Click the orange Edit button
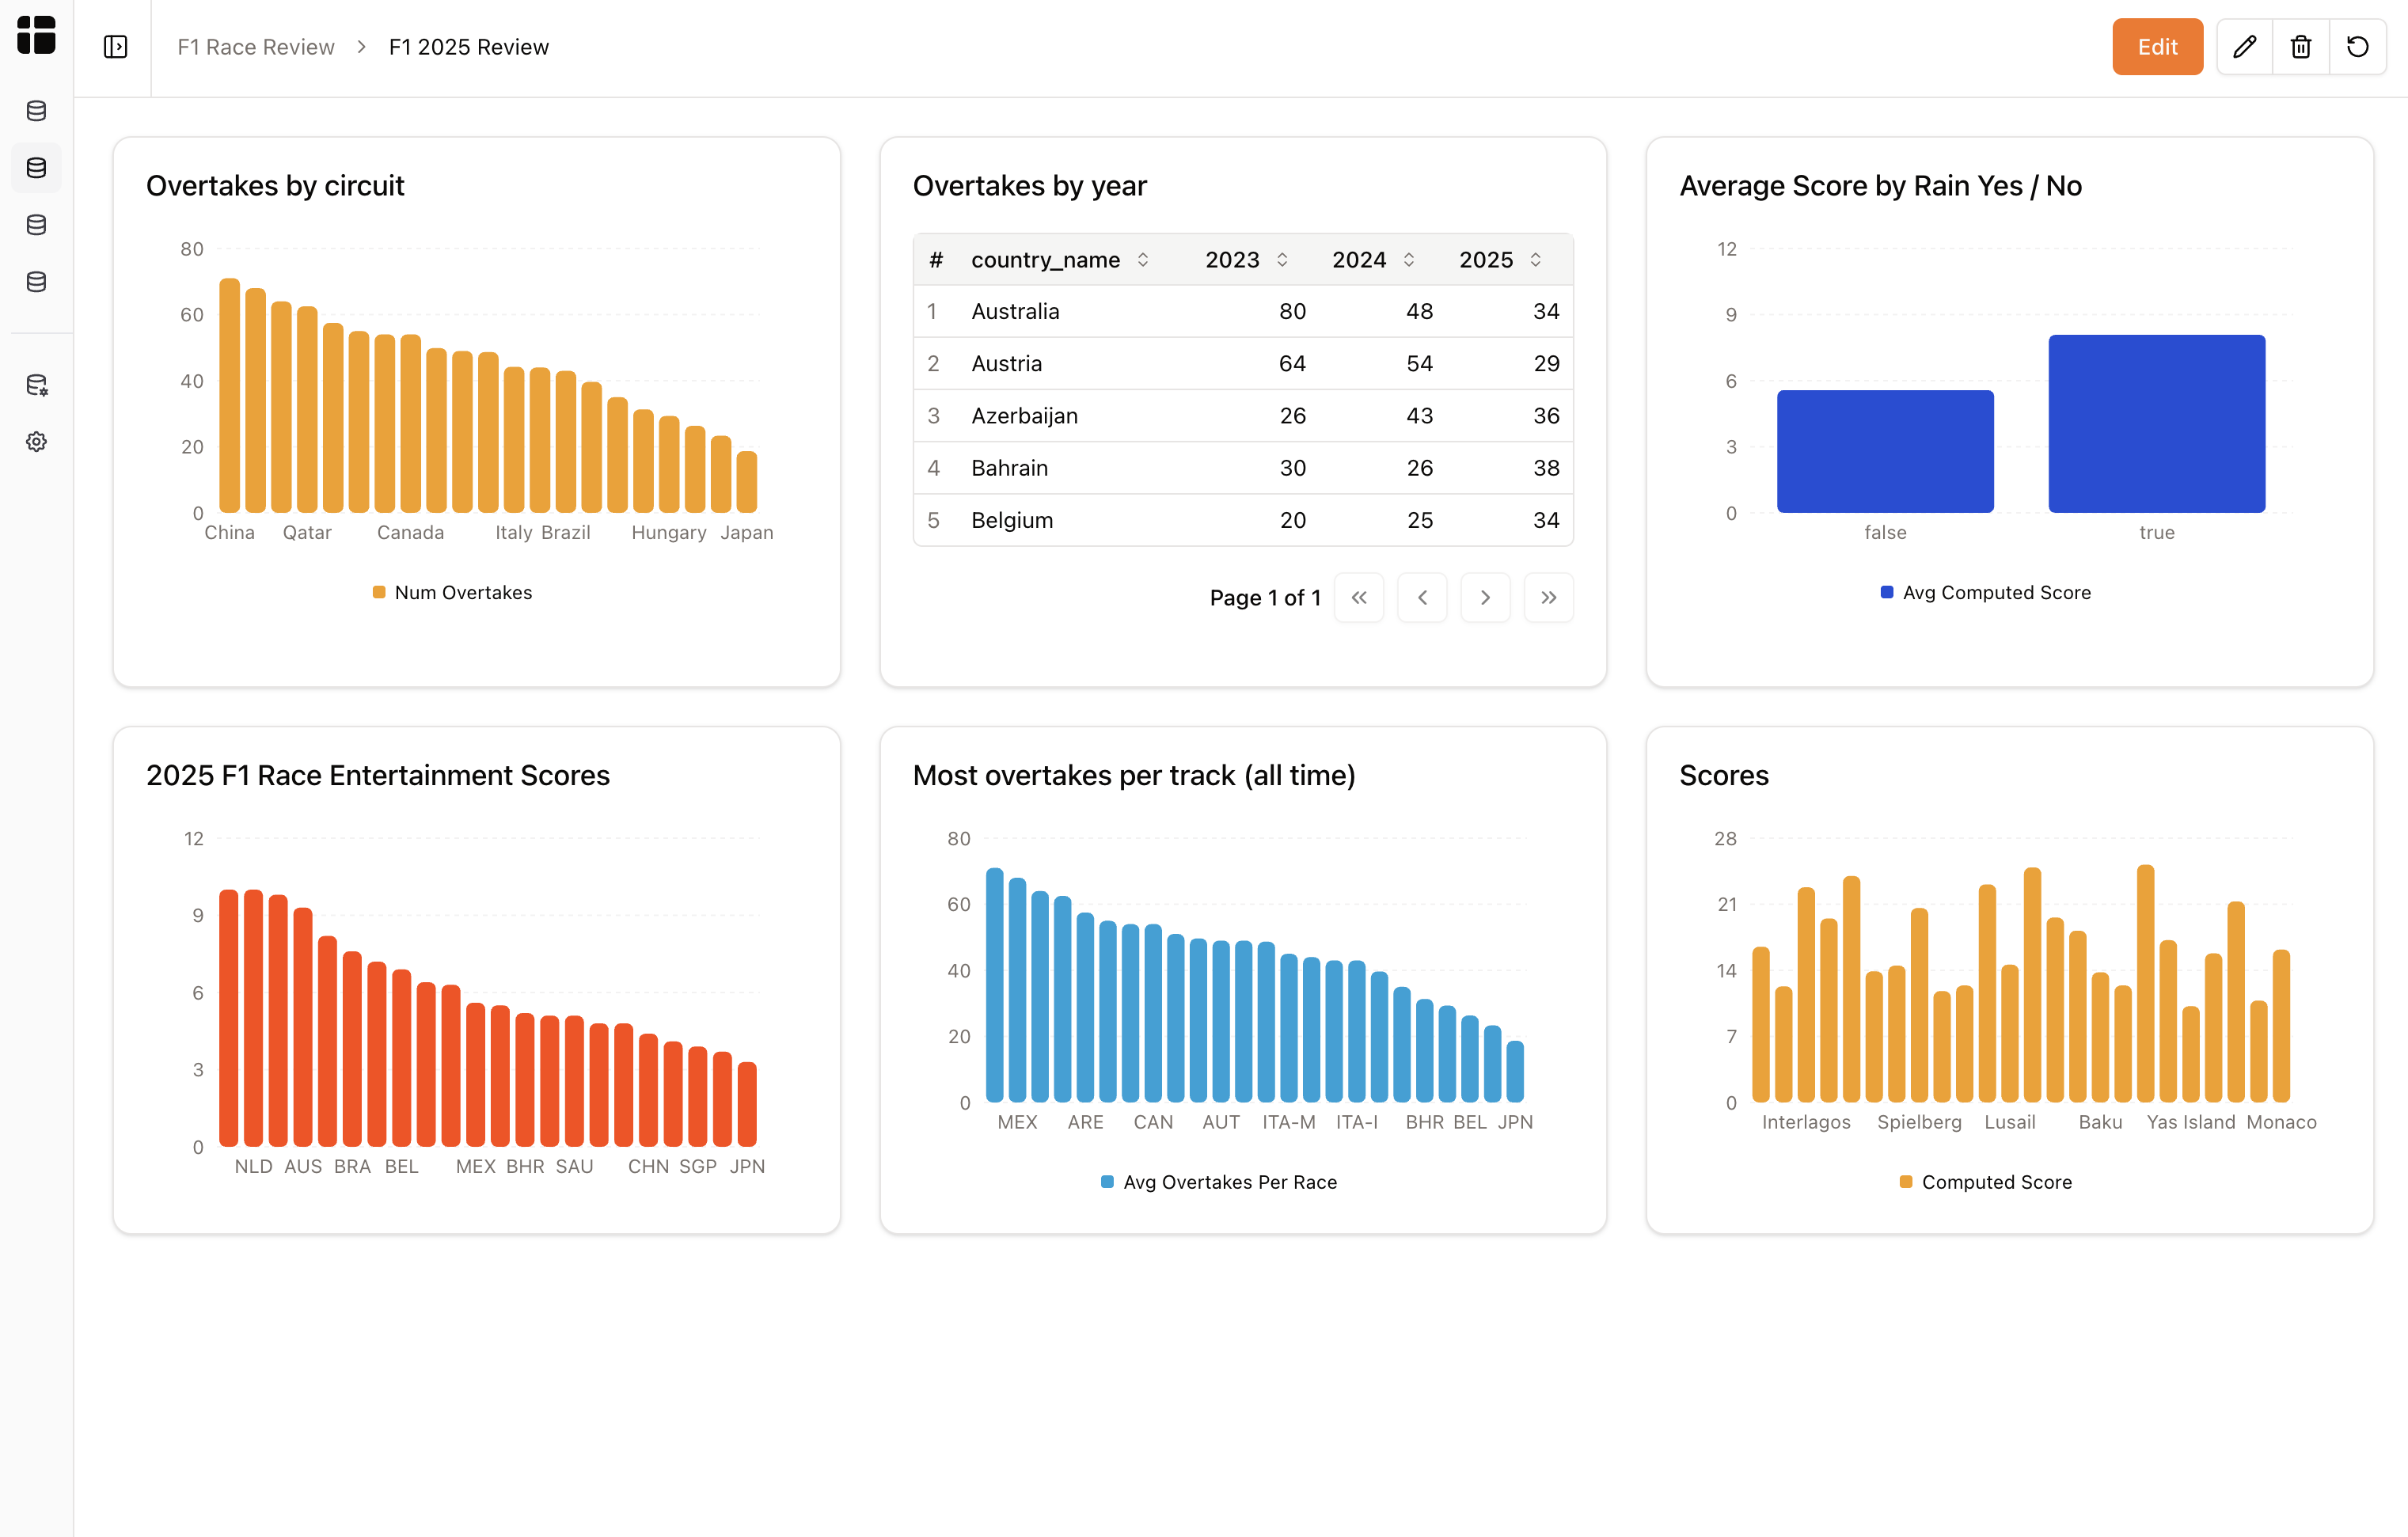 point(2156,47)
